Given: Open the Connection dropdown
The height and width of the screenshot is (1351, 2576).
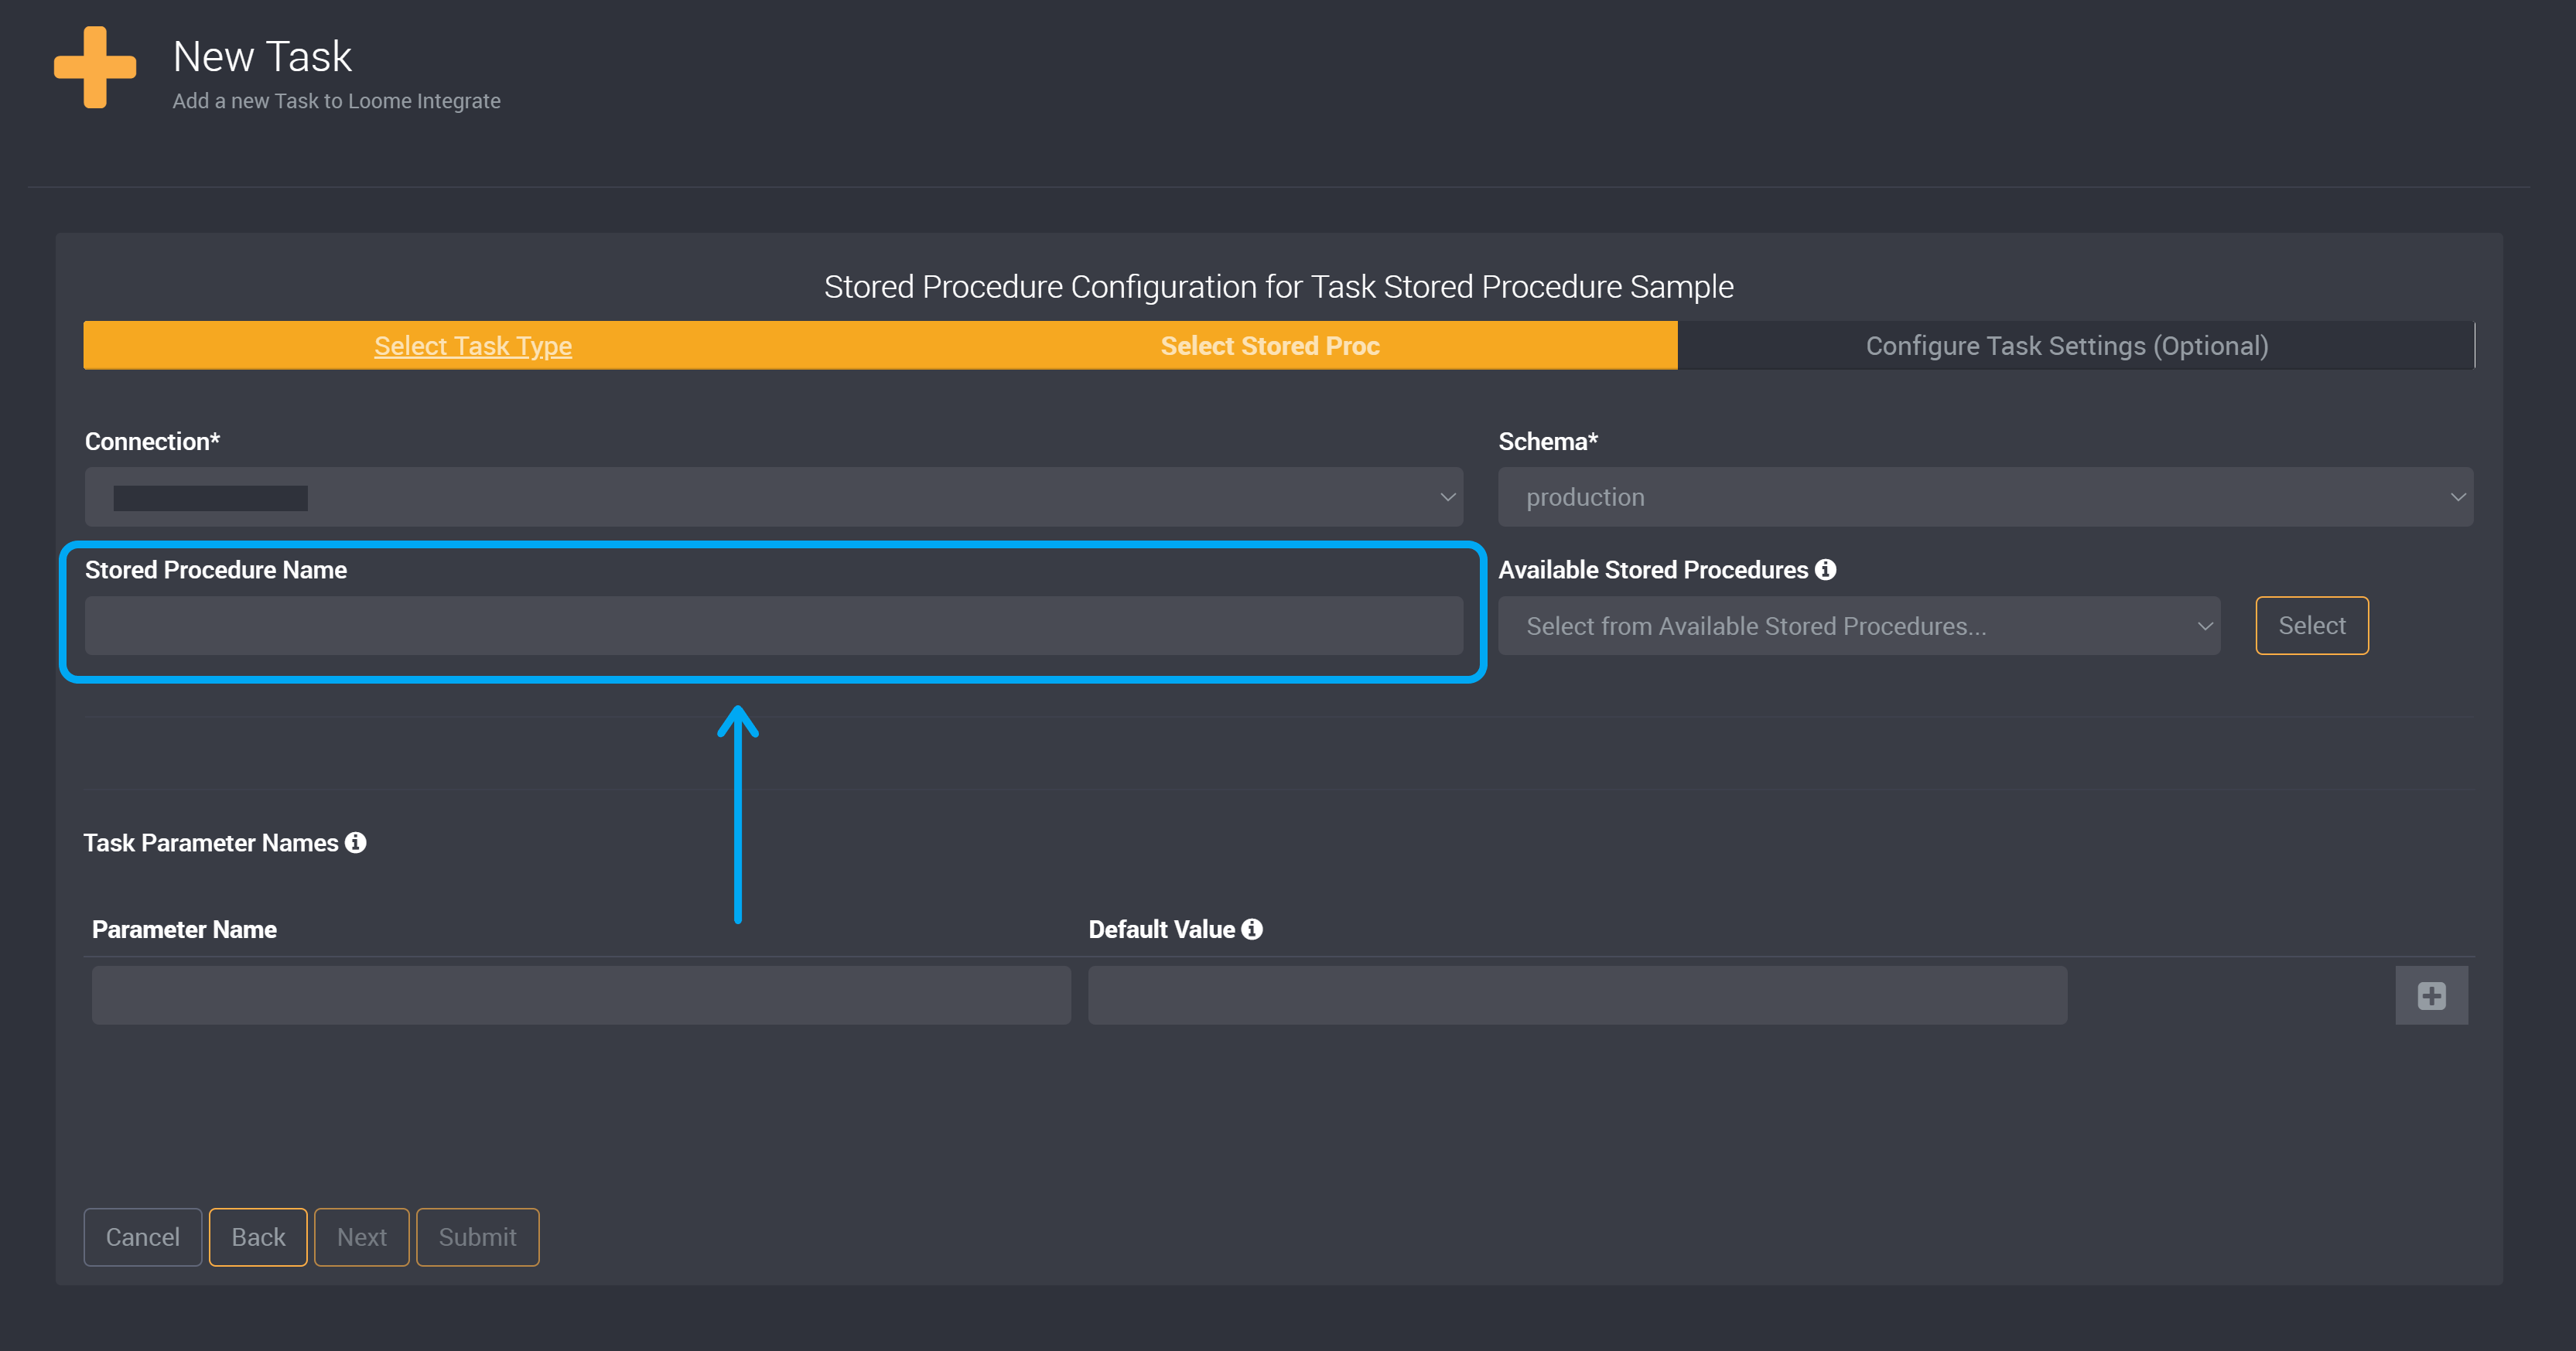Looking at the screenshot, I should point(773,497).
